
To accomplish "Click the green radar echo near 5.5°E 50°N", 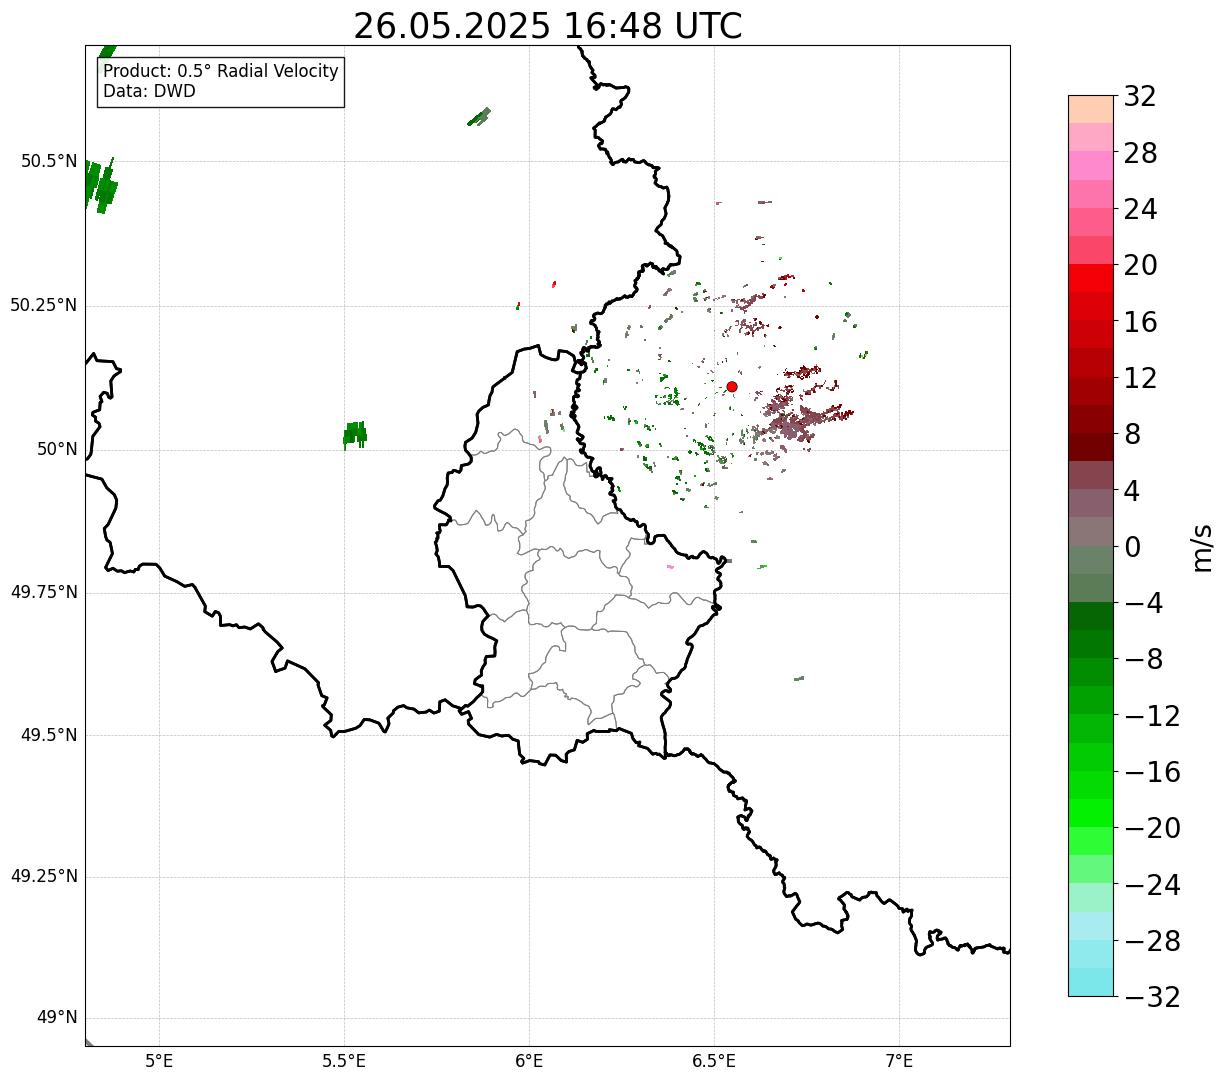I will click(355, 434).
